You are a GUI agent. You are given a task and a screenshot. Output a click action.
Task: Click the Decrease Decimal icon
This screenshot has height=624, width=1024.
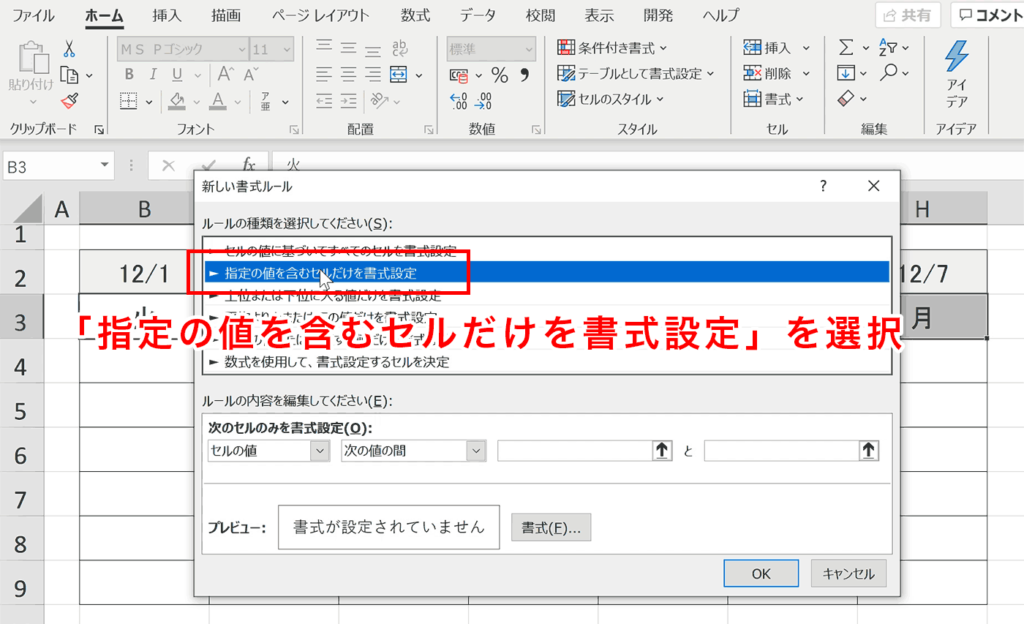tap(484, 101)
